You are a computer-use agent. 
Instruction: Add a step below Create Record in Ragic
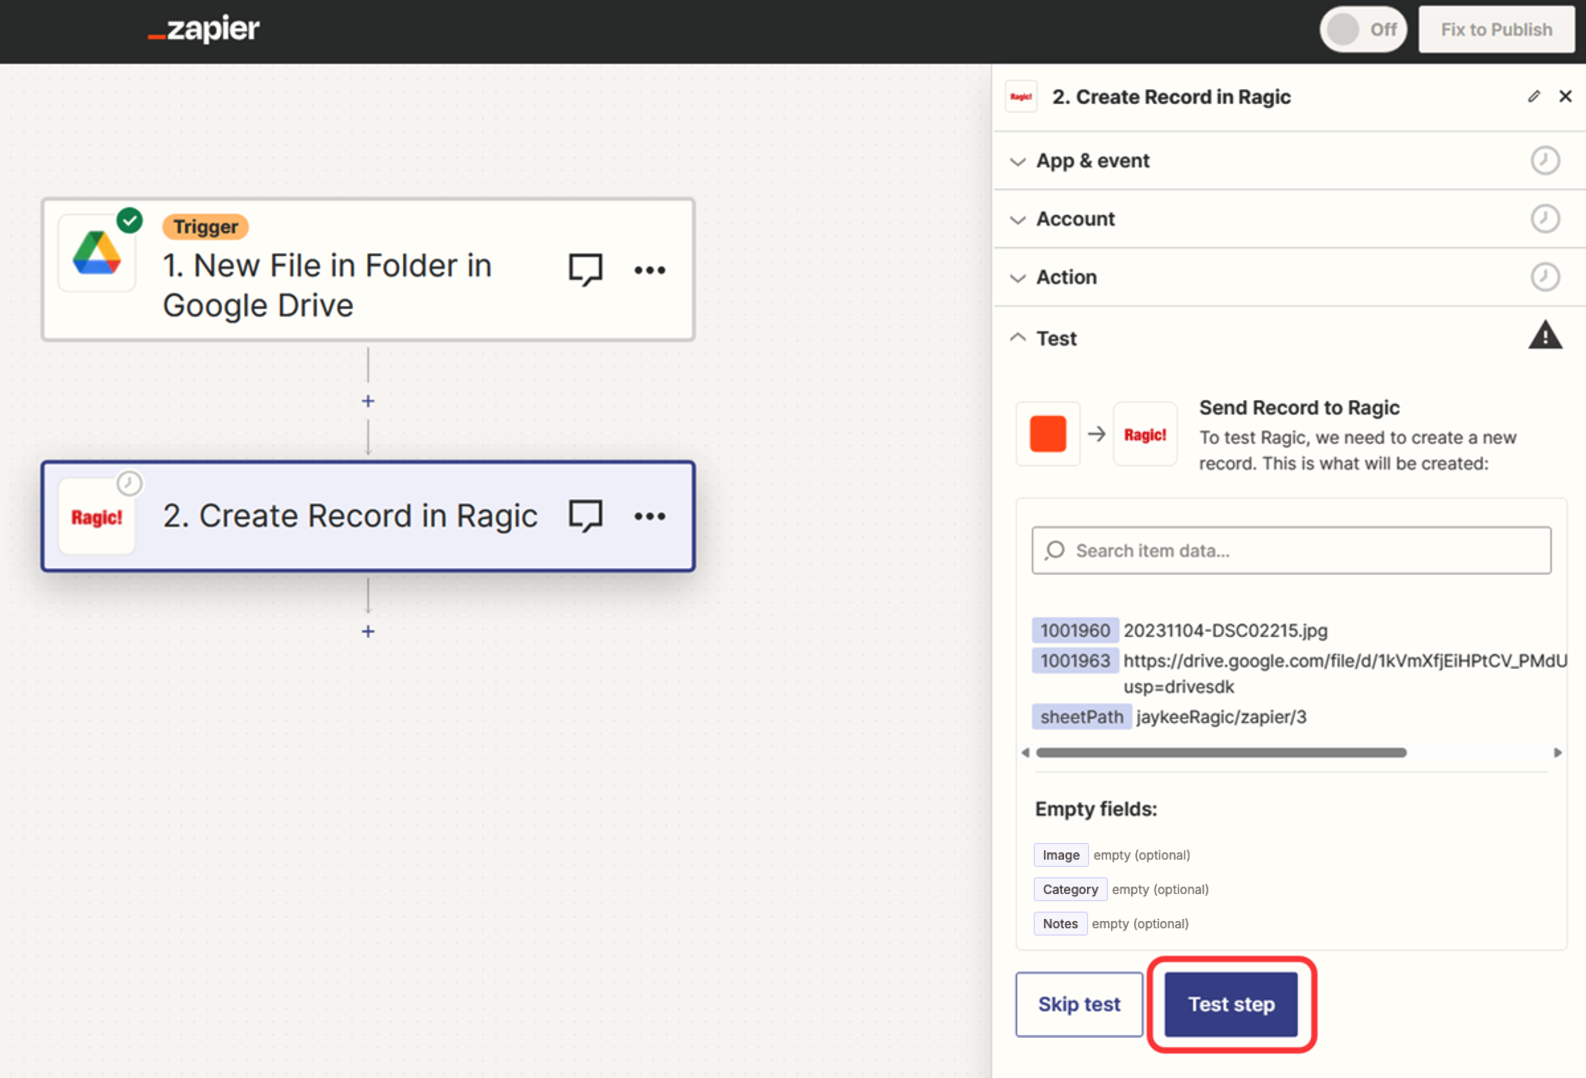coord(368,631)
